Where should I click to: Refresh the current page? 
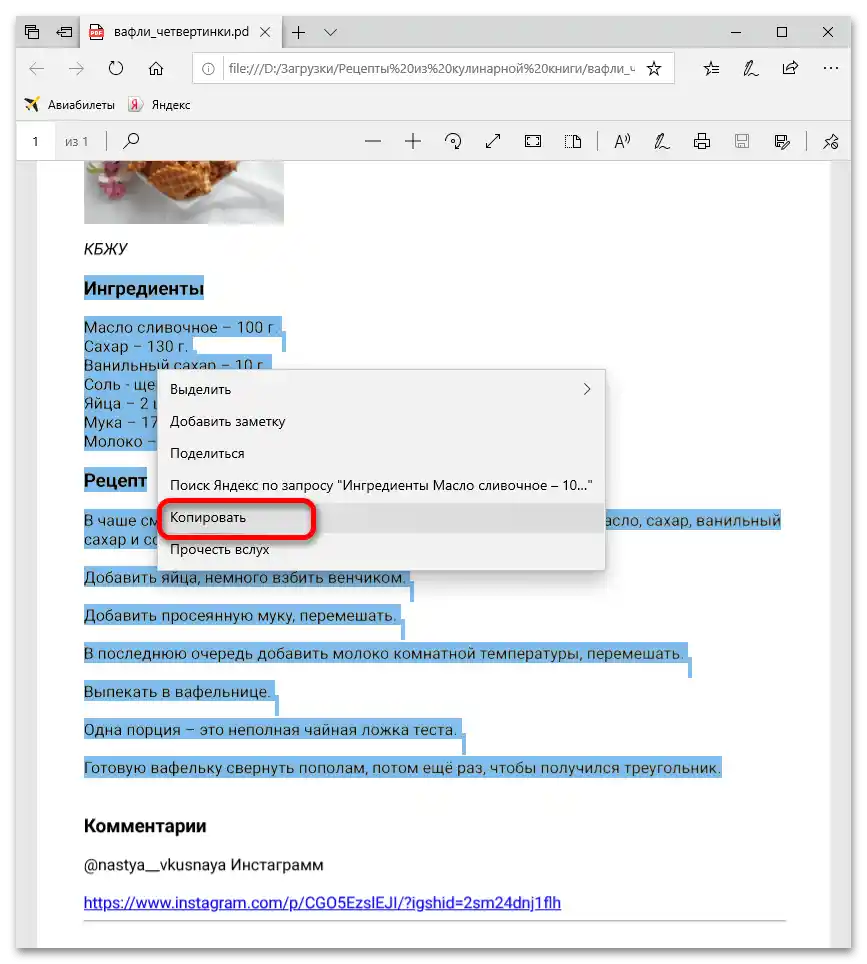pyautogui.click(x=116, y=68)
